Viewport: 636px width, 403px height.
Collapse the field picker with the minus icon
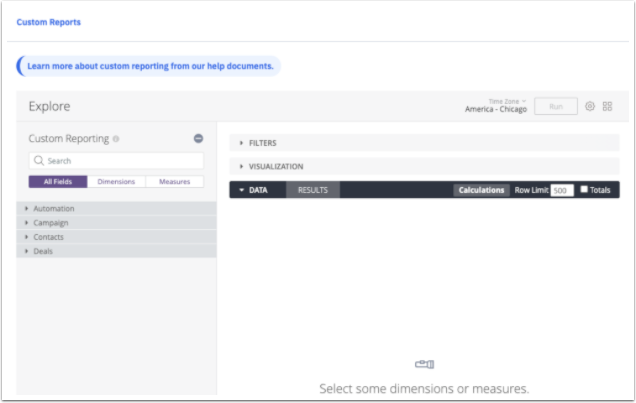(x=198, y=139)
